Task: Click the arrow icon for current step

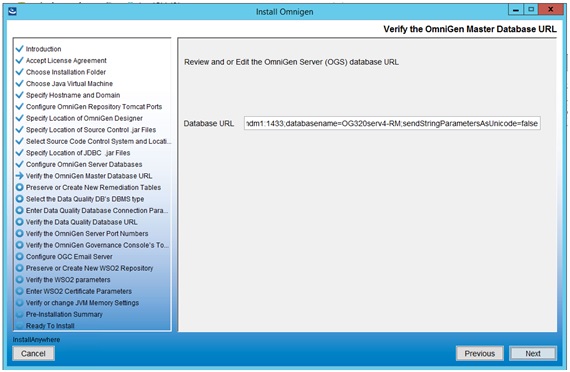Action: point(20,176)
